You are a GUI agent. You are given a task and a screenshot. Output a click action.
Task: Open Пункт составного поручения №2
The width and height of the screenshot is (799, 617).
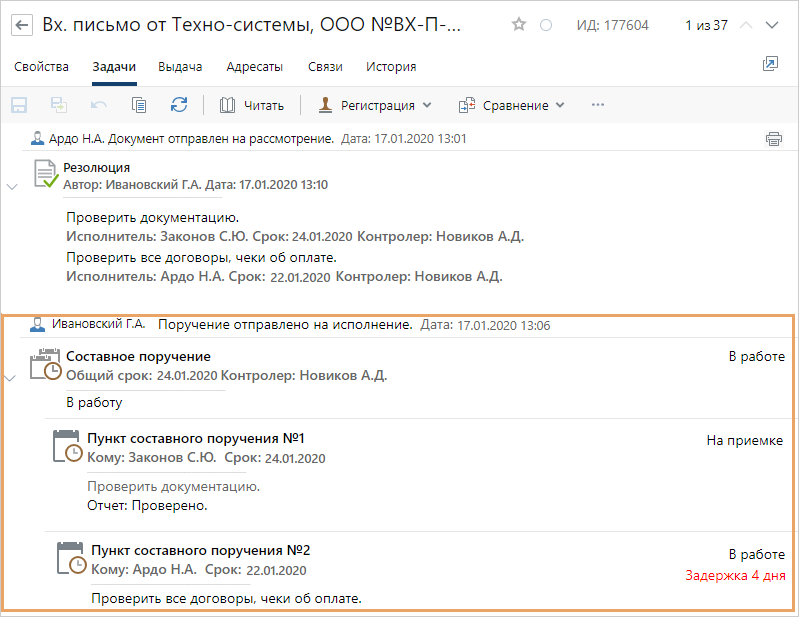(200, 551)
